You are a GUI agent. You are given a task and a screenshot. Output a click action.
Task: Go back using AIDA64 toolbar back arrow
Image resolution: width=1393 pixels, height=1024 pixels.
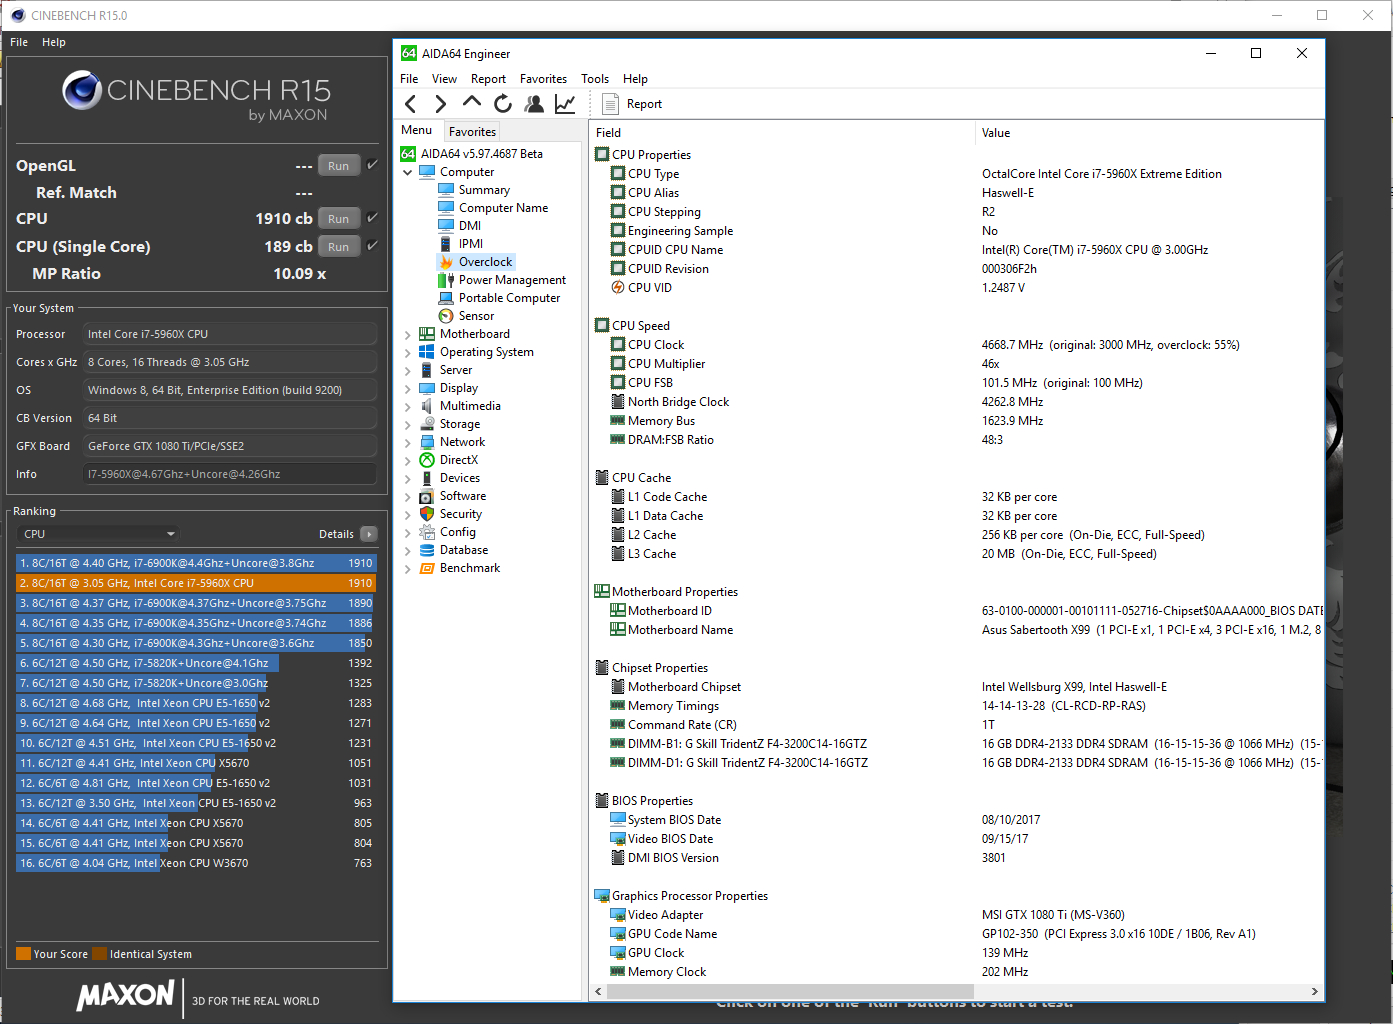pos(411,104)
